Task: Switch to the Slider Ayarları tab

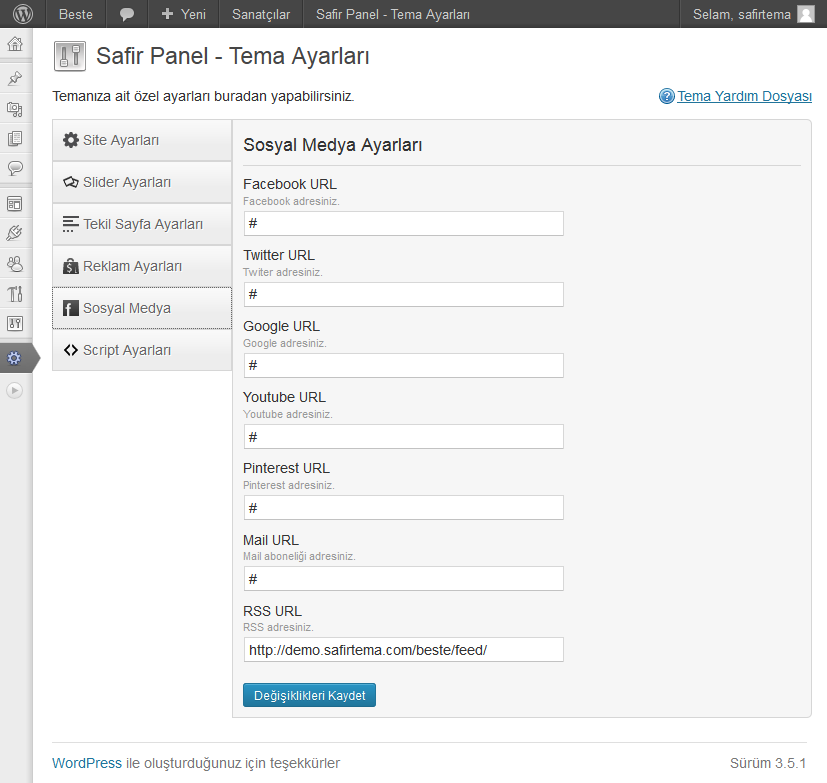Action: pos(141,182)
